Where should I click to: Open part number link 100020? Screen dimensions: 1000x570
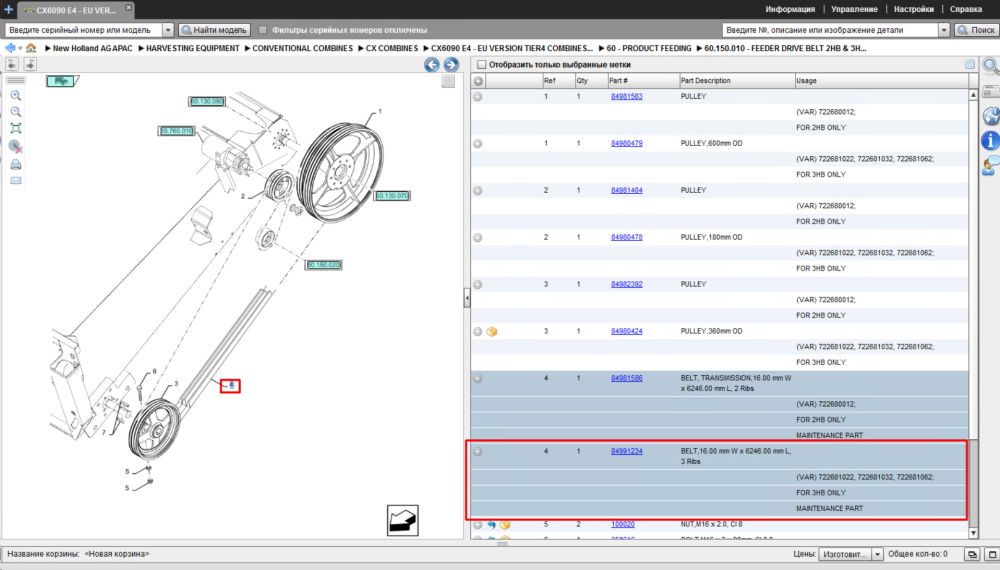tap(622, 525)
